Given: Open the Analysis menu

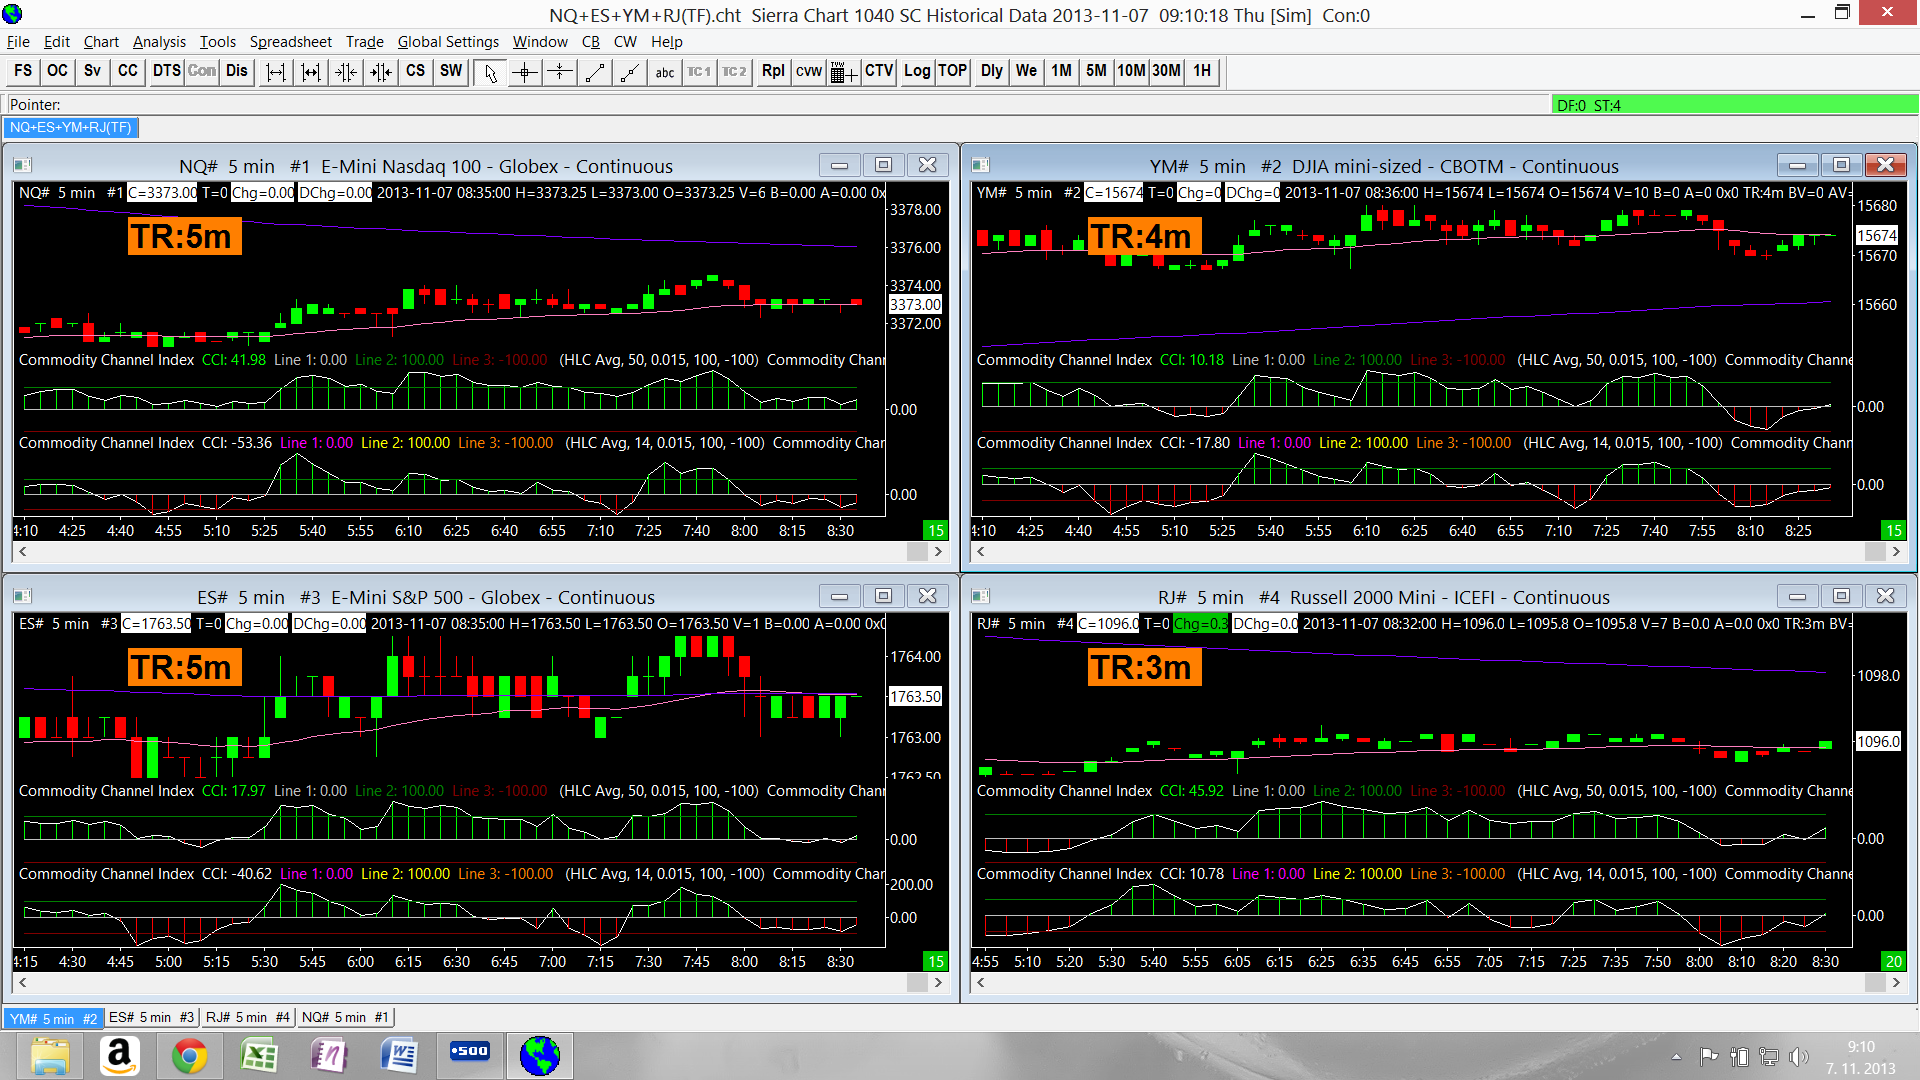Looking at the screenshot, I should pos(159,42).
